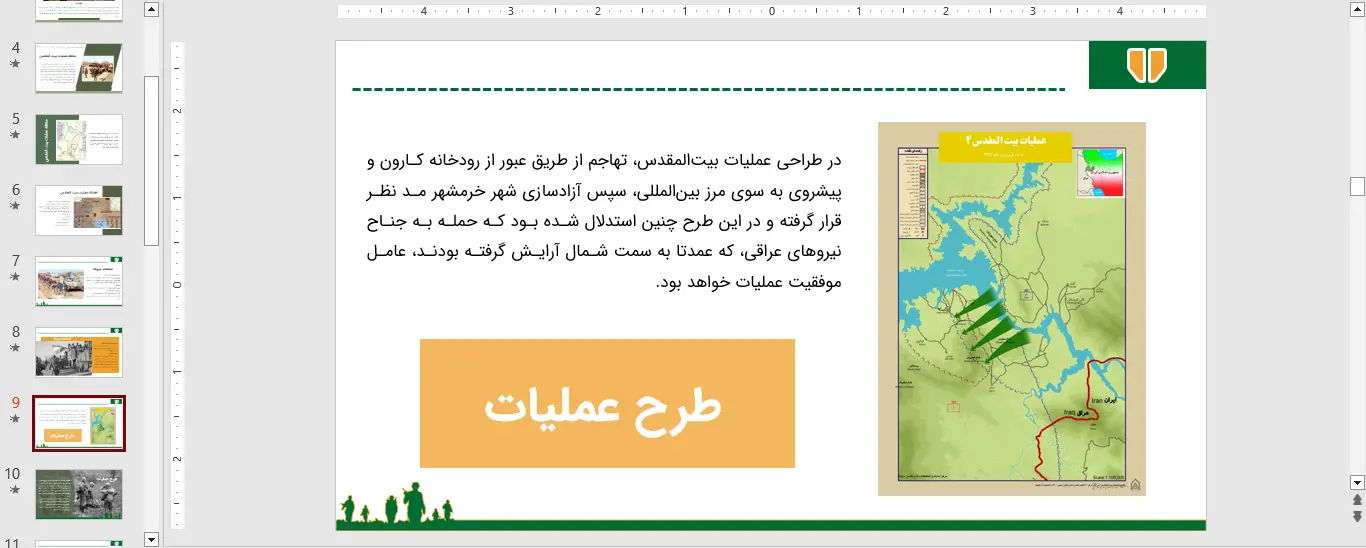Click the thumbnail pane scrollbar thumb

click(x=152, y=160)
